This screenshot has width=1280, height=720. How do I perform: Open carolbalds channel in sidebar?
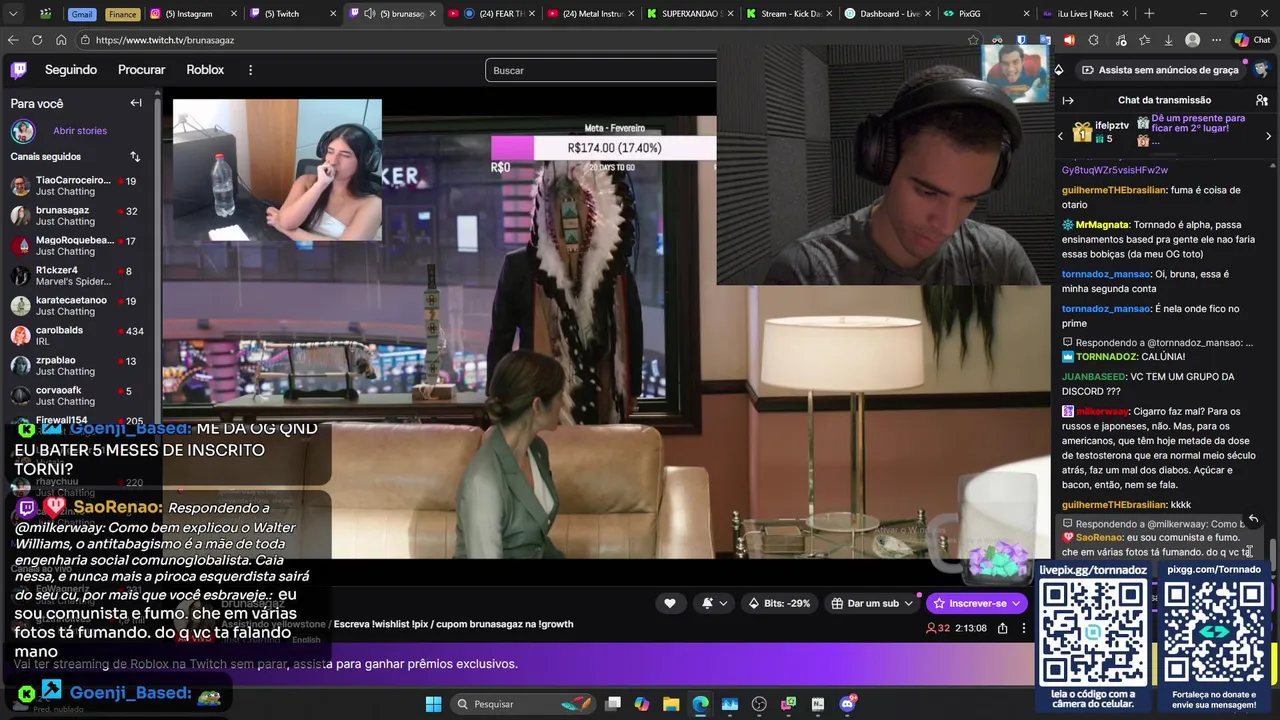point(80,336)
